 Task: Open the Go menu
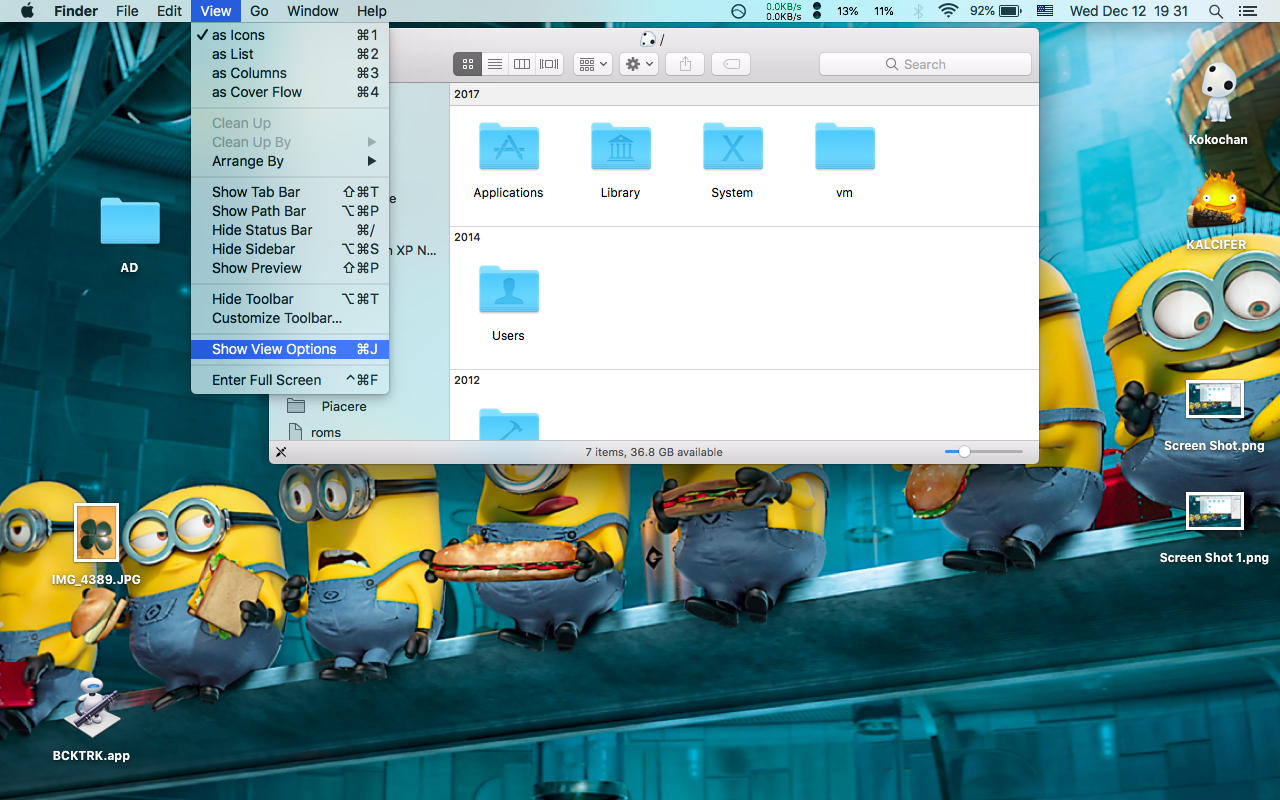259,11
